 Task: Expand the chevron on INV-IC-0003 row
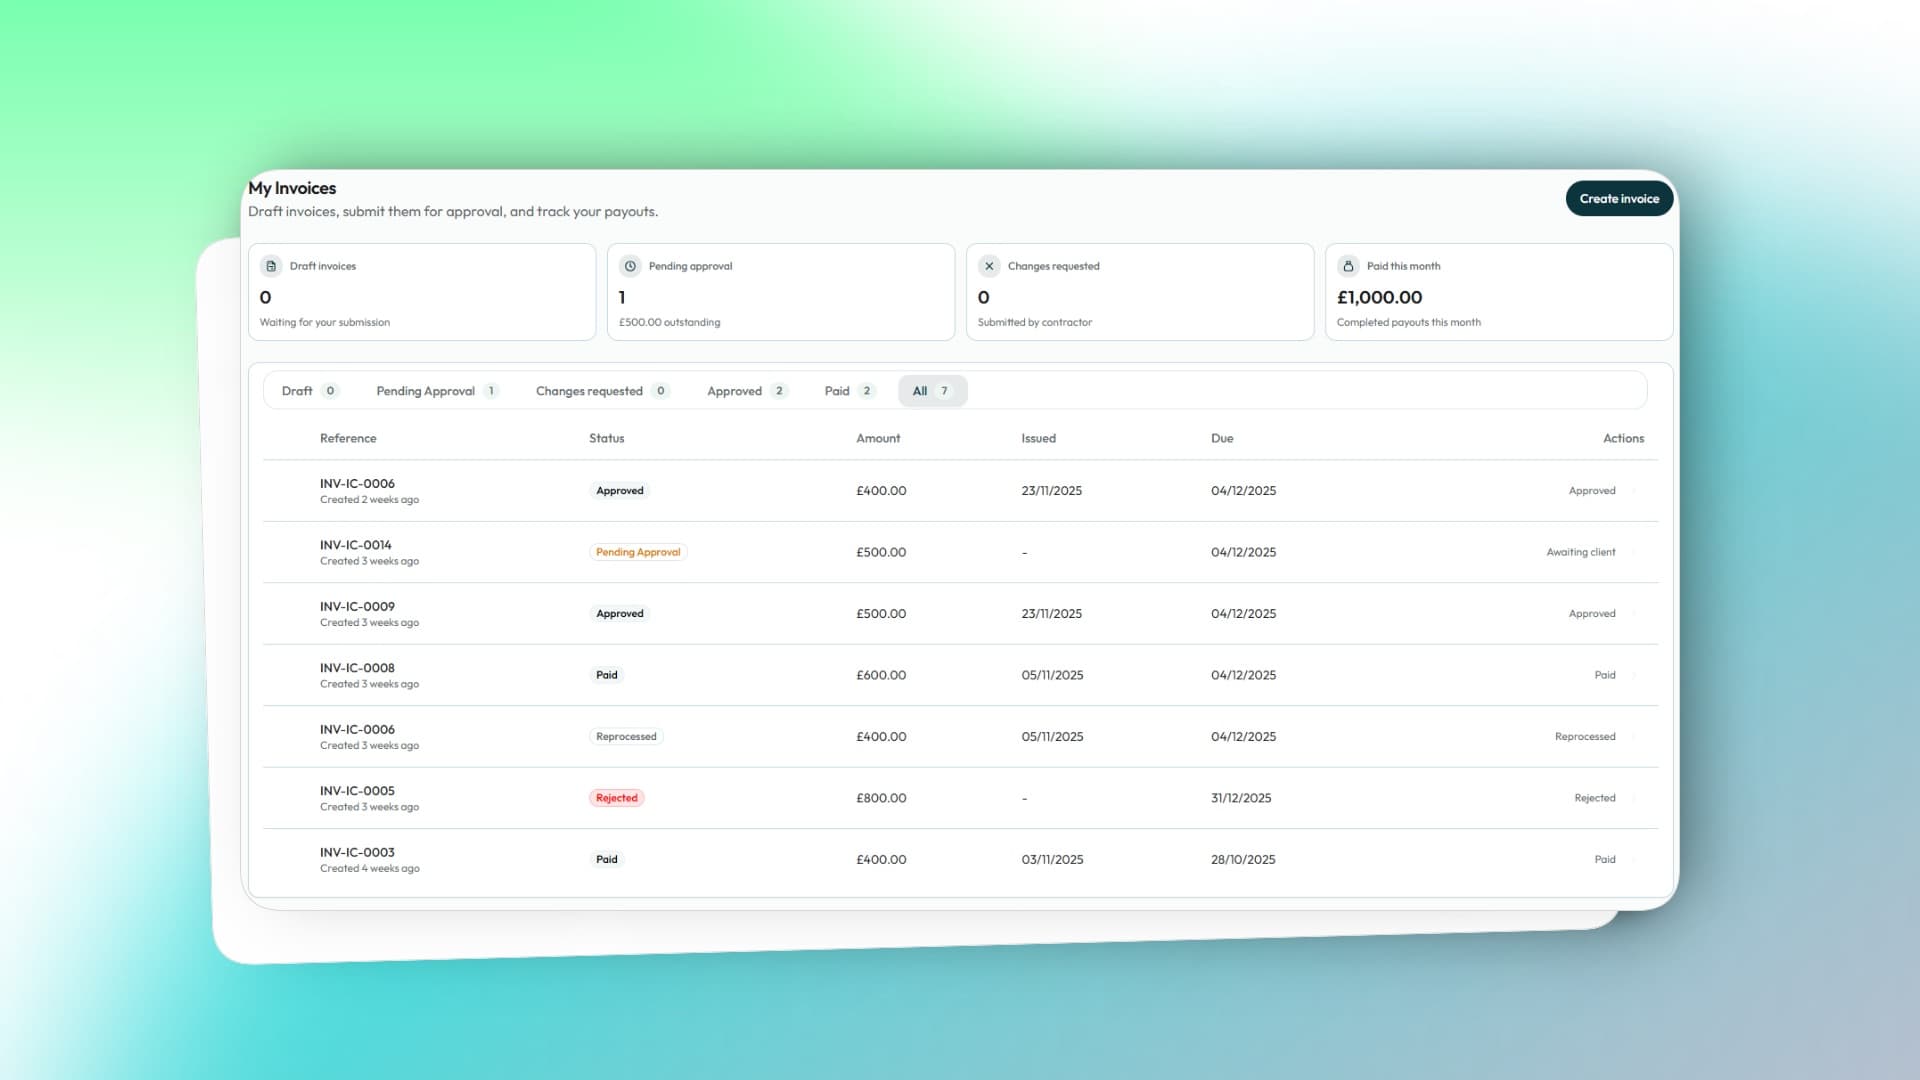point(1634,859)
